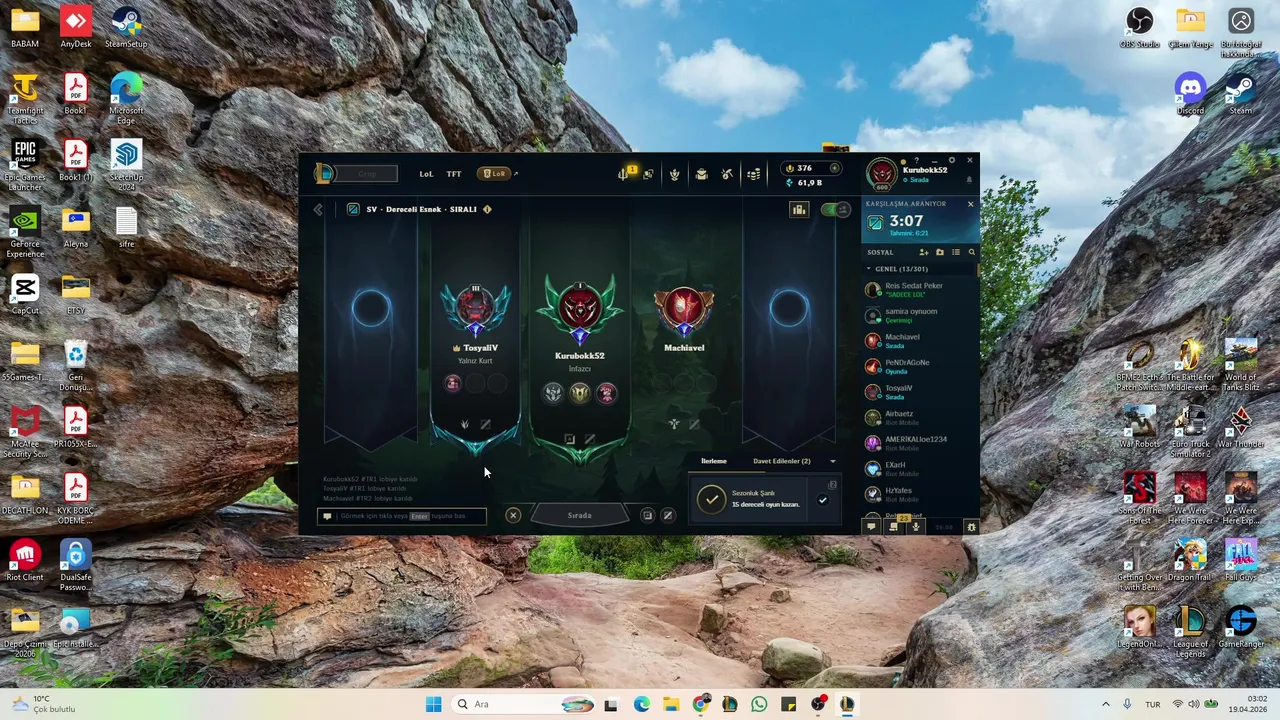The height and width of the screenshot is (720, 1280).
Task: Switch to the İlerleme tab
Action: [x=714, y=461]
